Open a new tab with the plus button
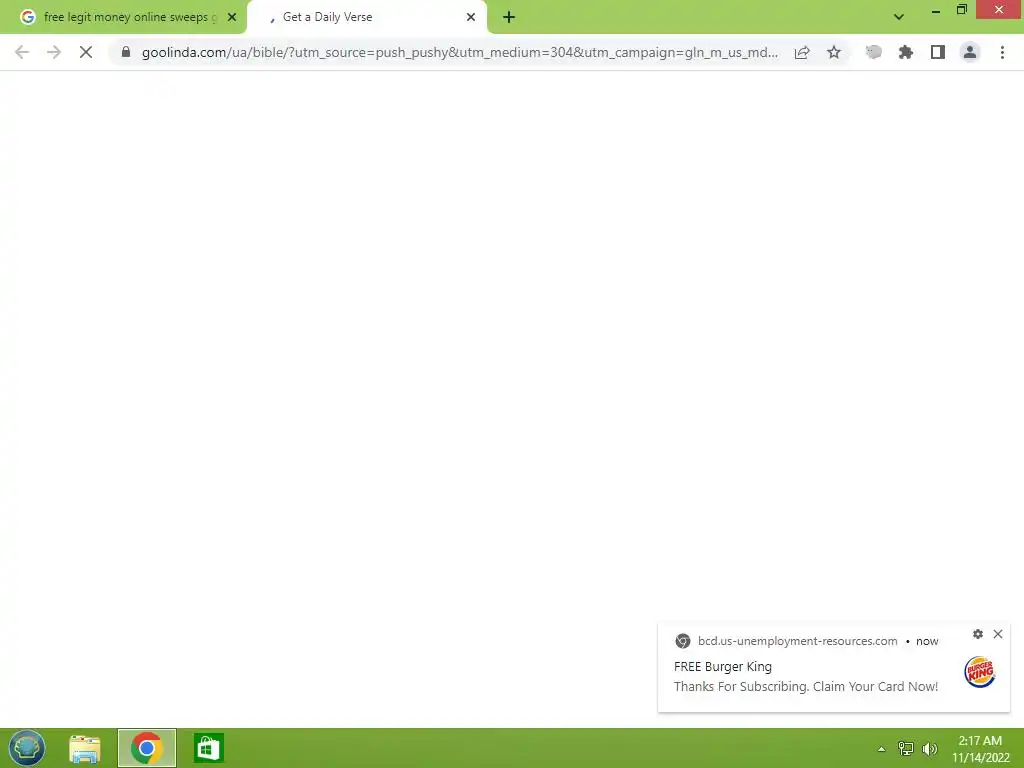The image size is (1024, 768). (509, 17)
